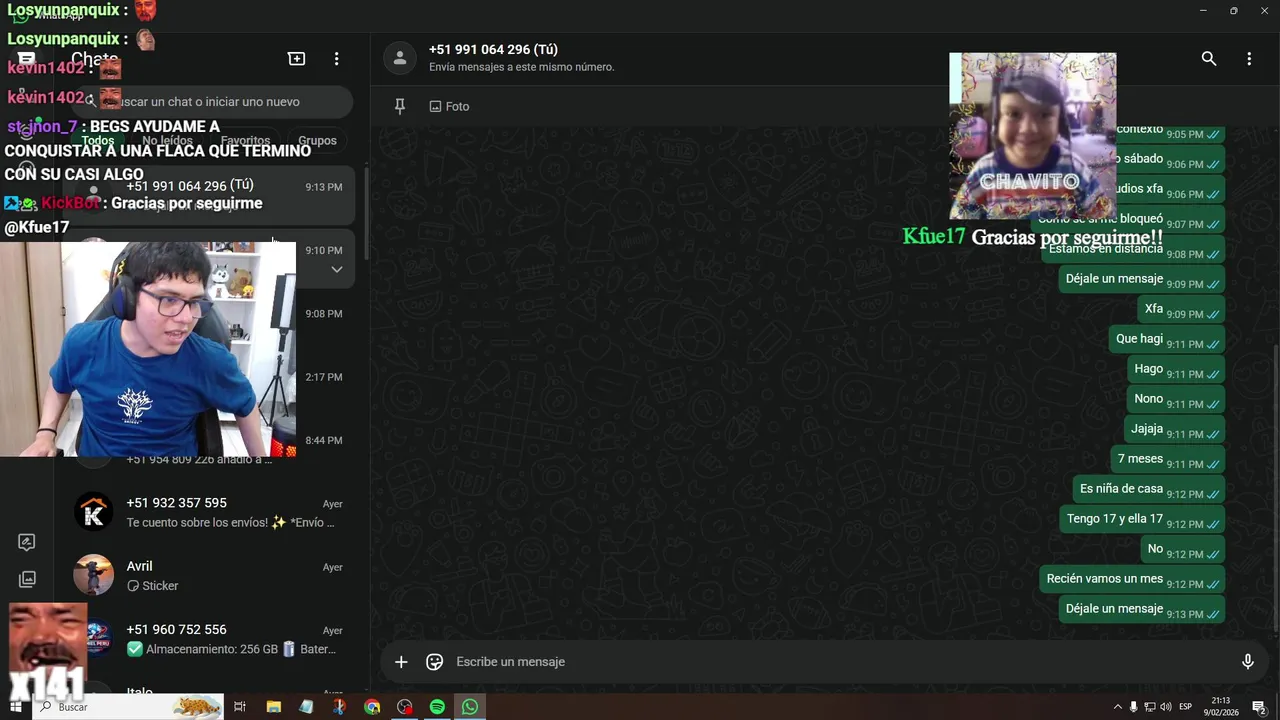Image resolution: width=1280 pixels, height=720 pixels.
Task: Open Google Chrome from the taskbar
Action: click(372, 707)
